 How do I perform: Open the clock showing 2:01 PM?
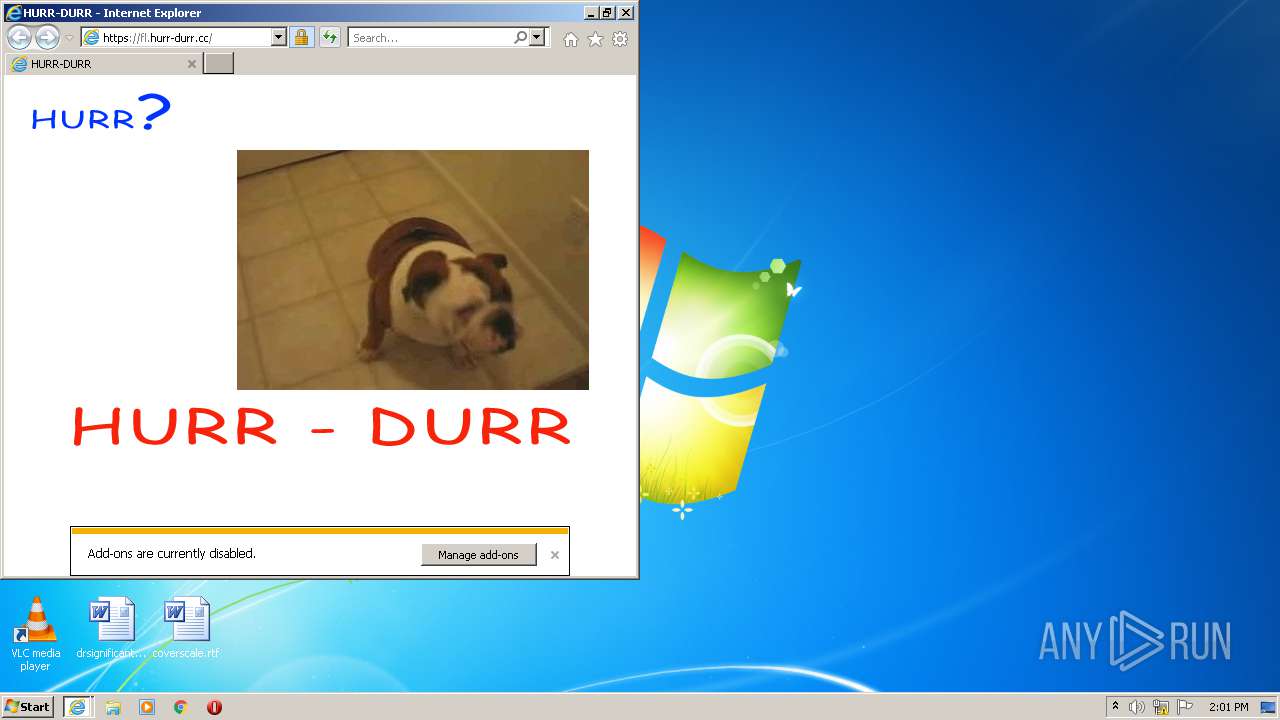[1228, 707]
